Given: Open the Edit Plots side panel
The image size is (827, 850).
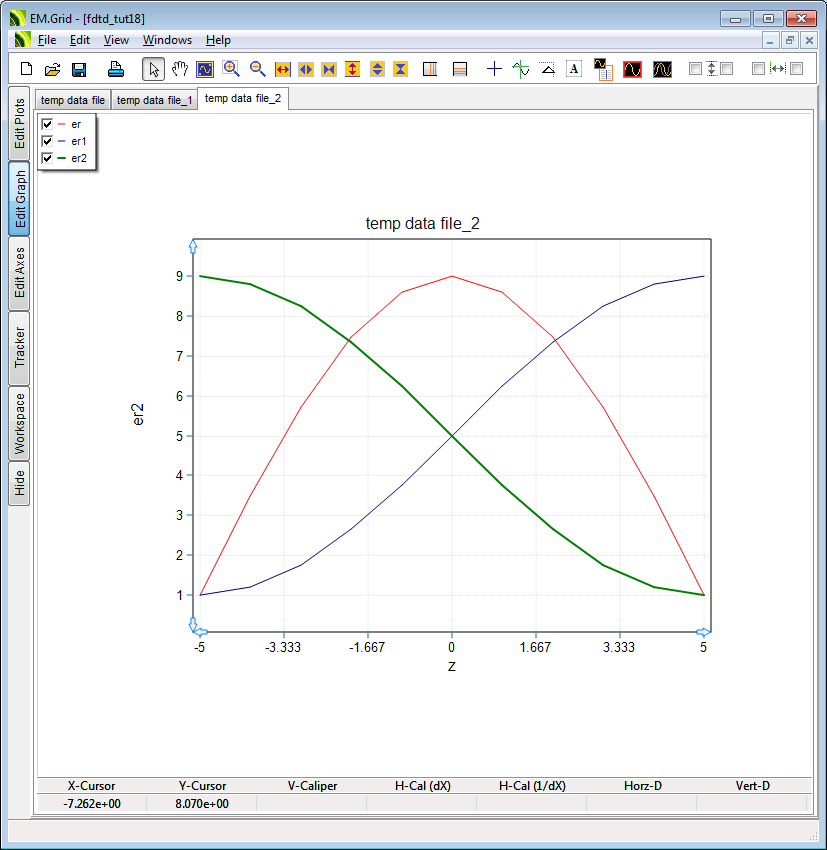Looking at the screenshot, I should (x=19, y=124).
